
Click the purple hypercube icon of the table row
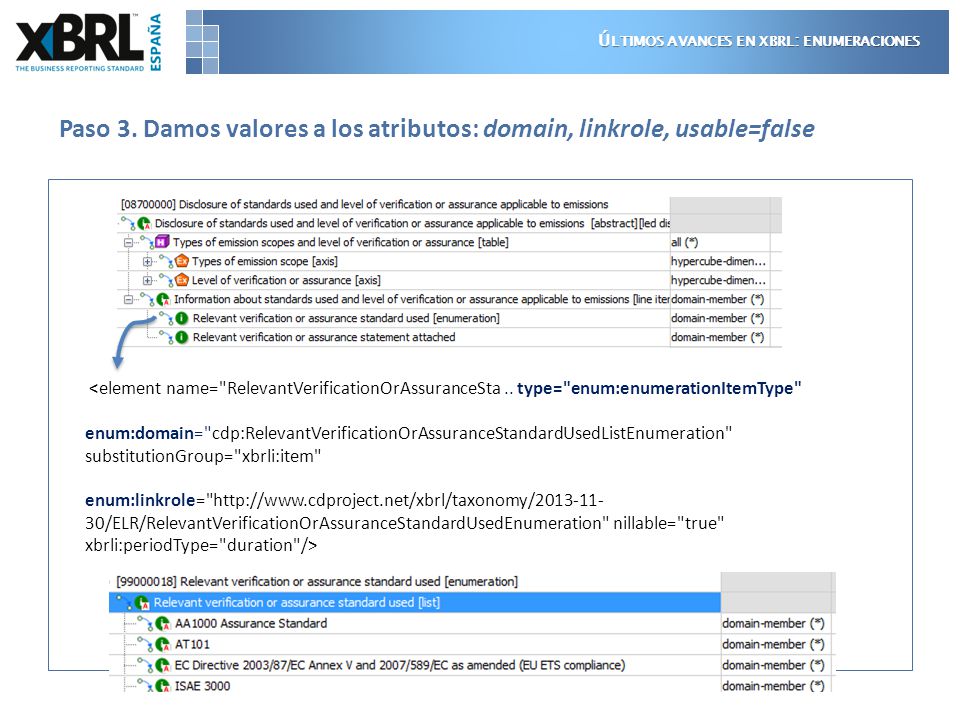[162, 242]
